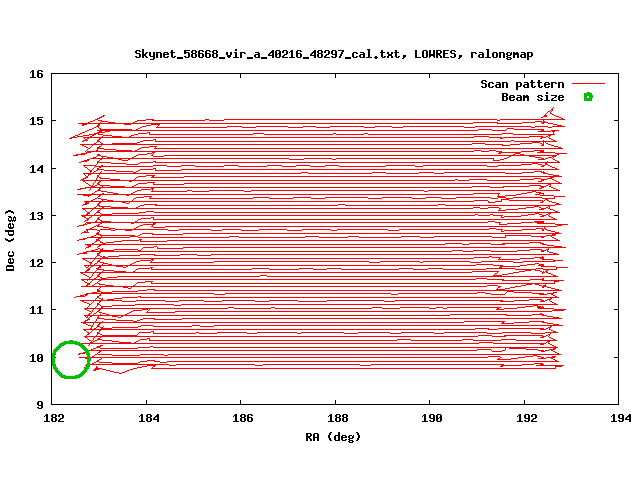Click the x-axis tick label 182
Viewport: 640px width, 480px height.
[54, 418]
